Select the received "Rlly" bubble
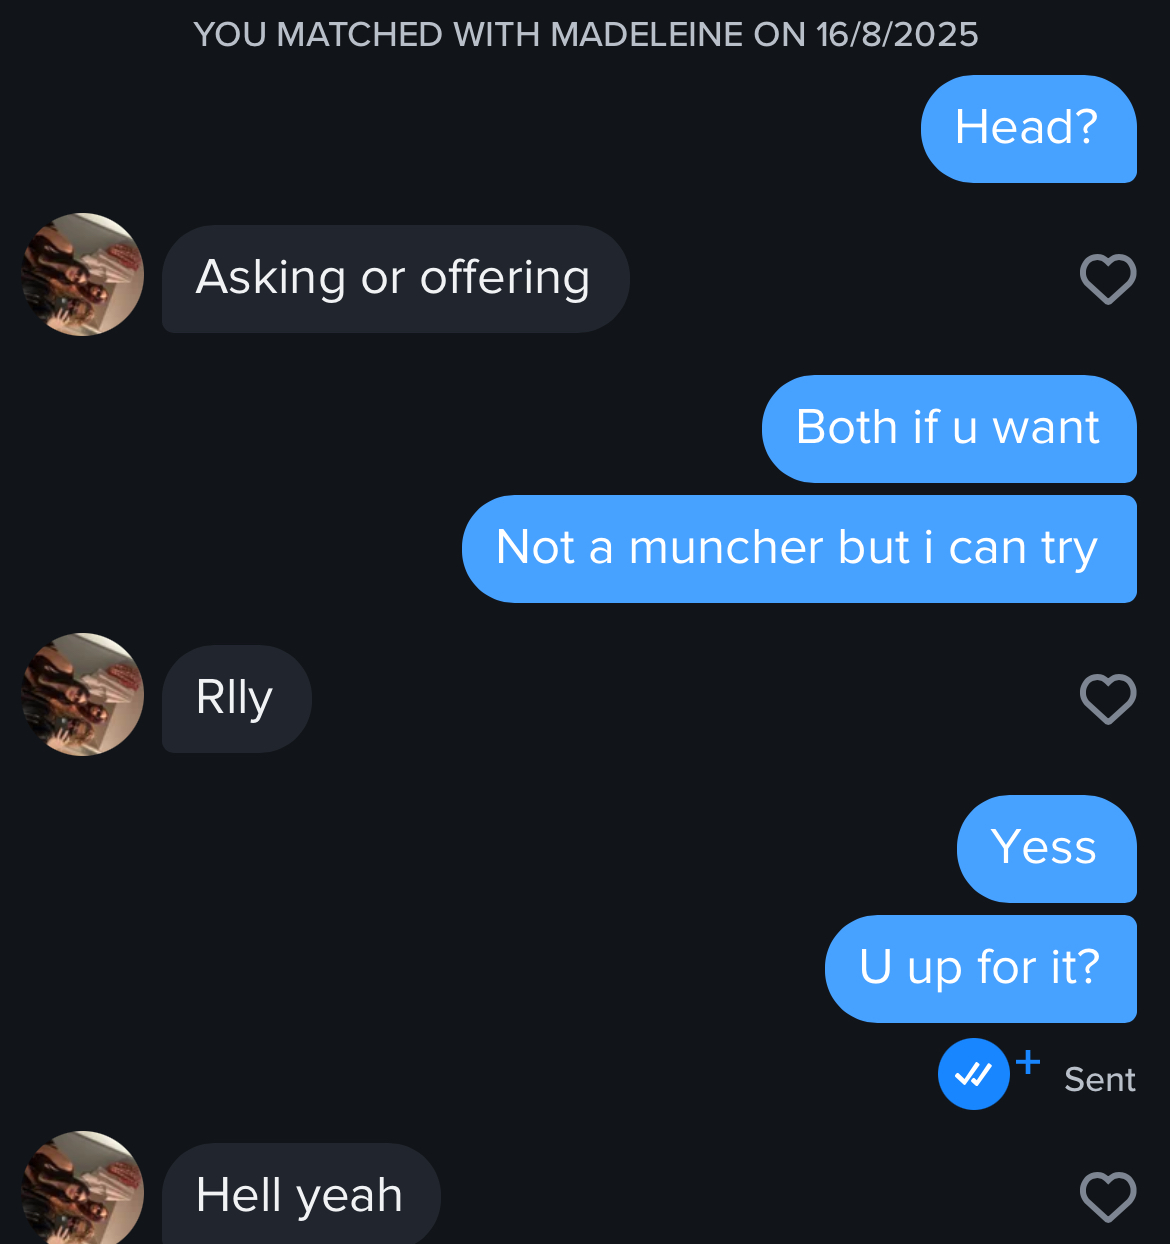 [236, 699]
